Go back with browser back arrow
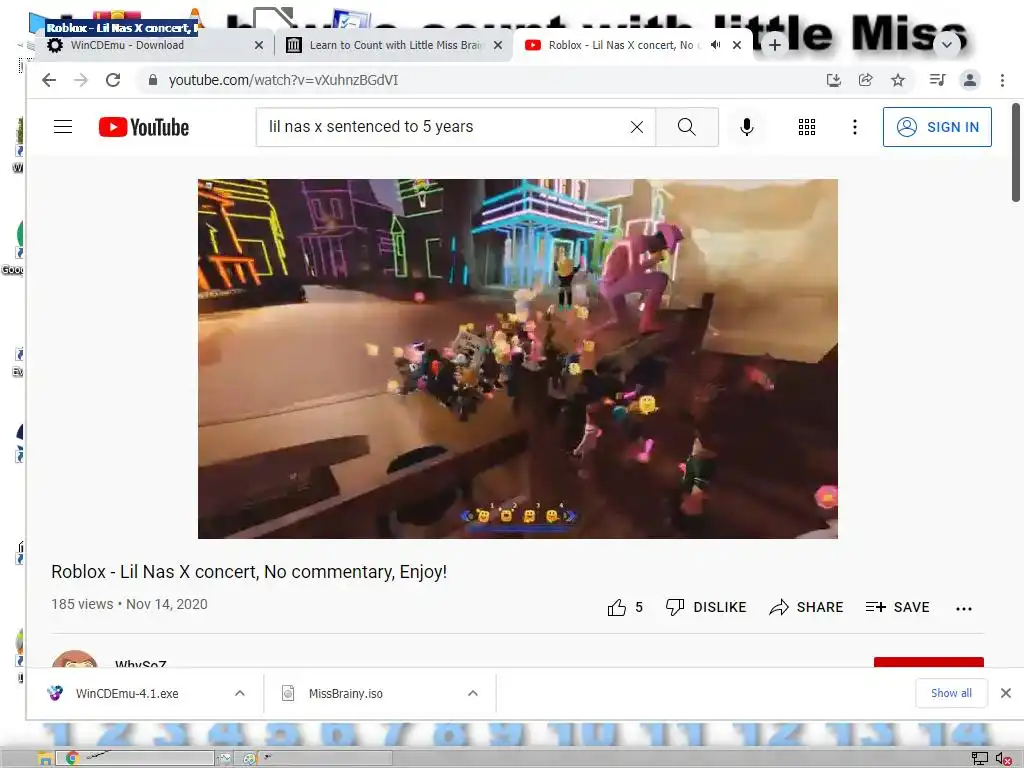Image resolution: width=1024 pixels, height=768 pixels. 49,80
